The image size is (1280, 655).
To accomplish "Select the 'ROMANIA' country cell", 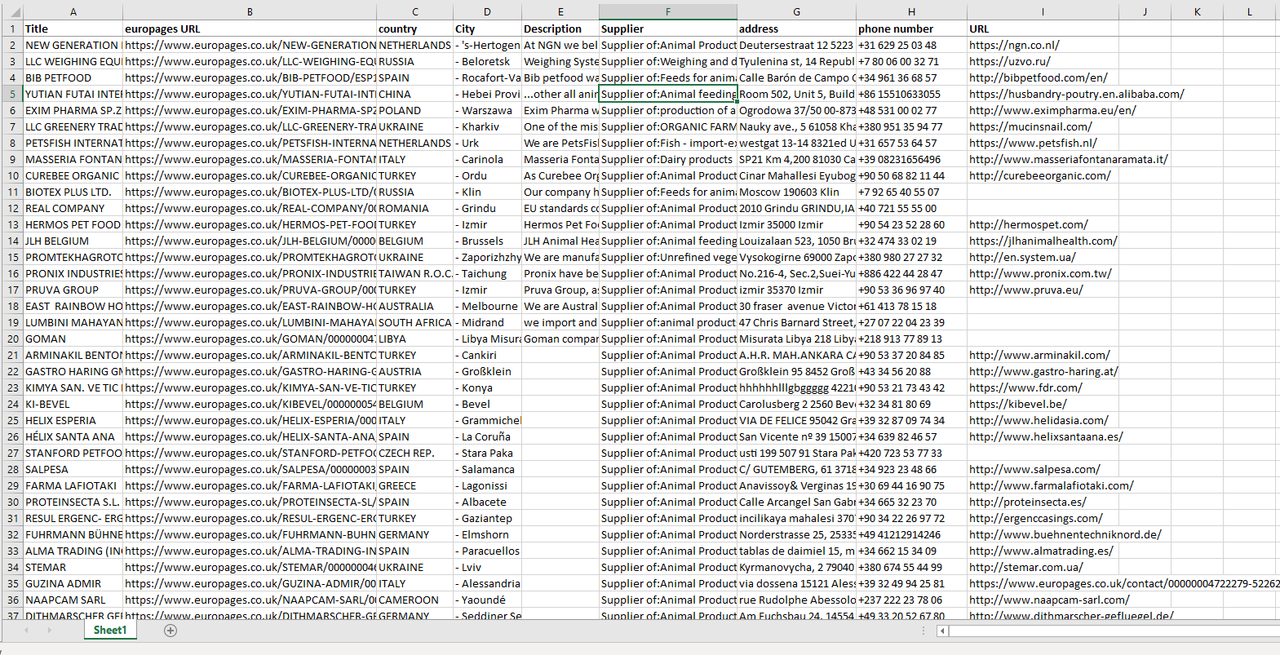I will 414,208.
